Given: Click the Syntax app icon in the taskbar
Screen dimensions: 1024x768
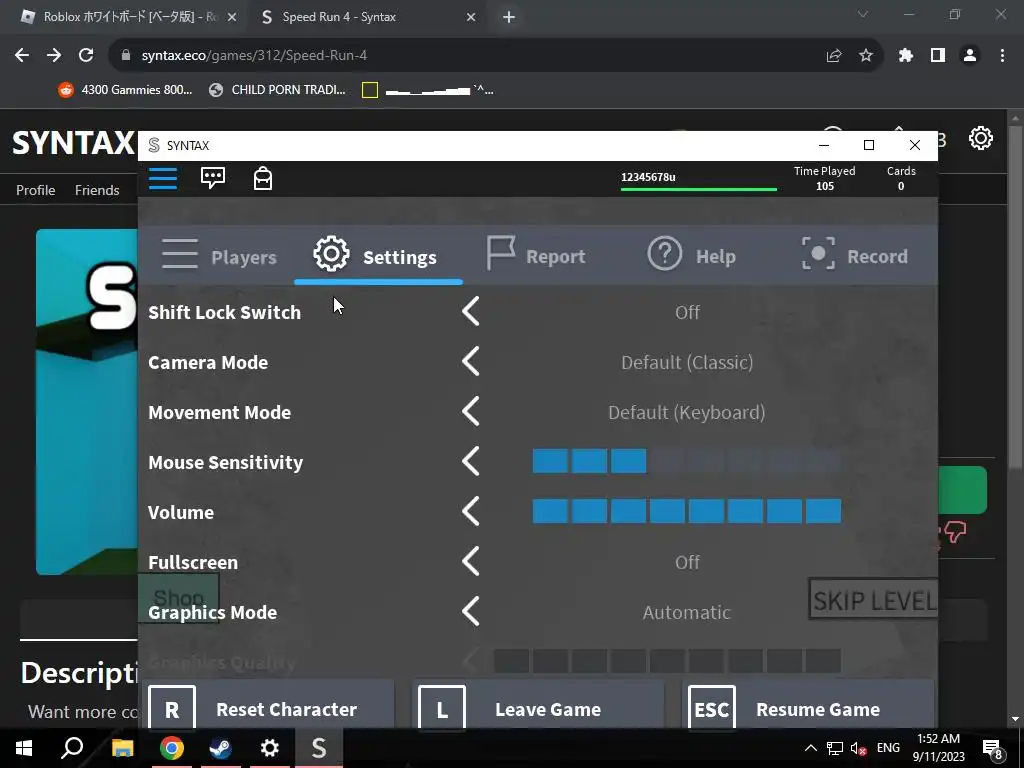Looking at the screenshot, I should (x=319, y=748).
